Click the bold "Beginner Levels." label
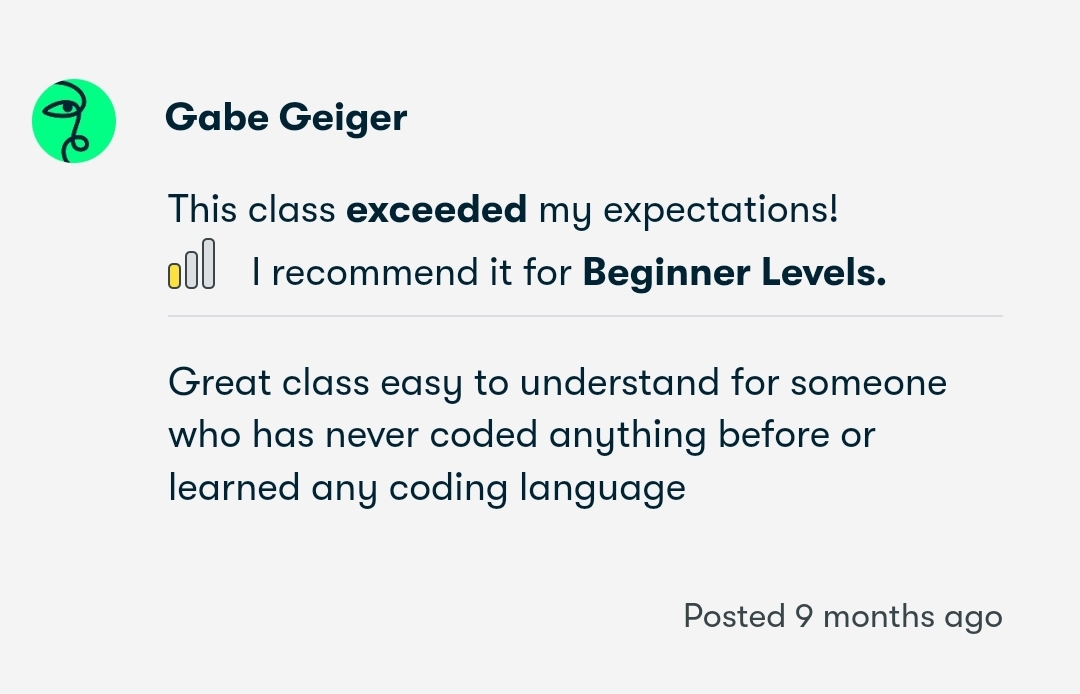The height and width of the screenshot is (694, 1080). tap(734, 272)
